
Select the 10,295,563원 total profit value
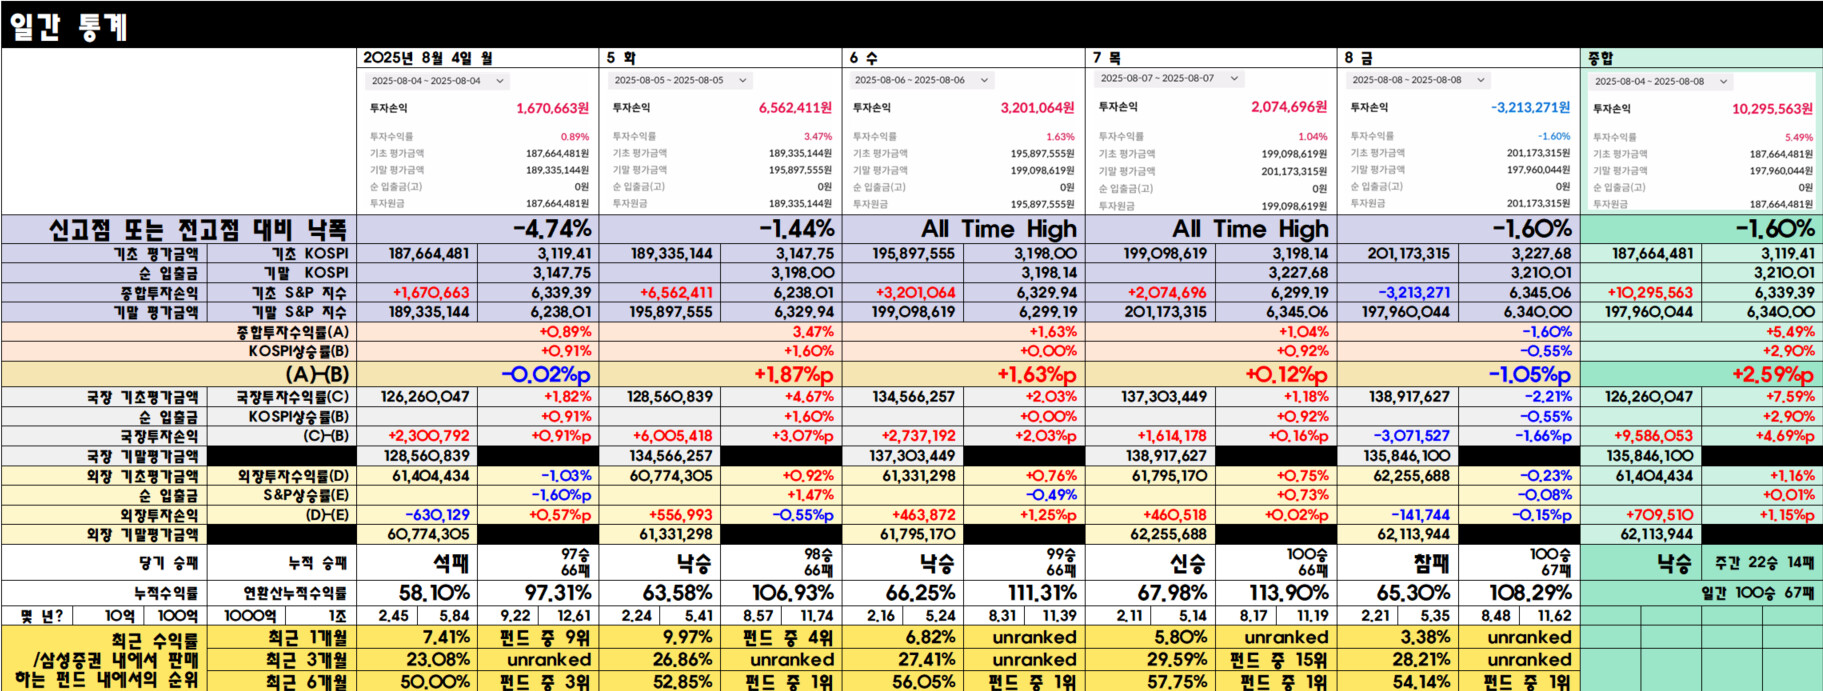[x=1772, y=109]
